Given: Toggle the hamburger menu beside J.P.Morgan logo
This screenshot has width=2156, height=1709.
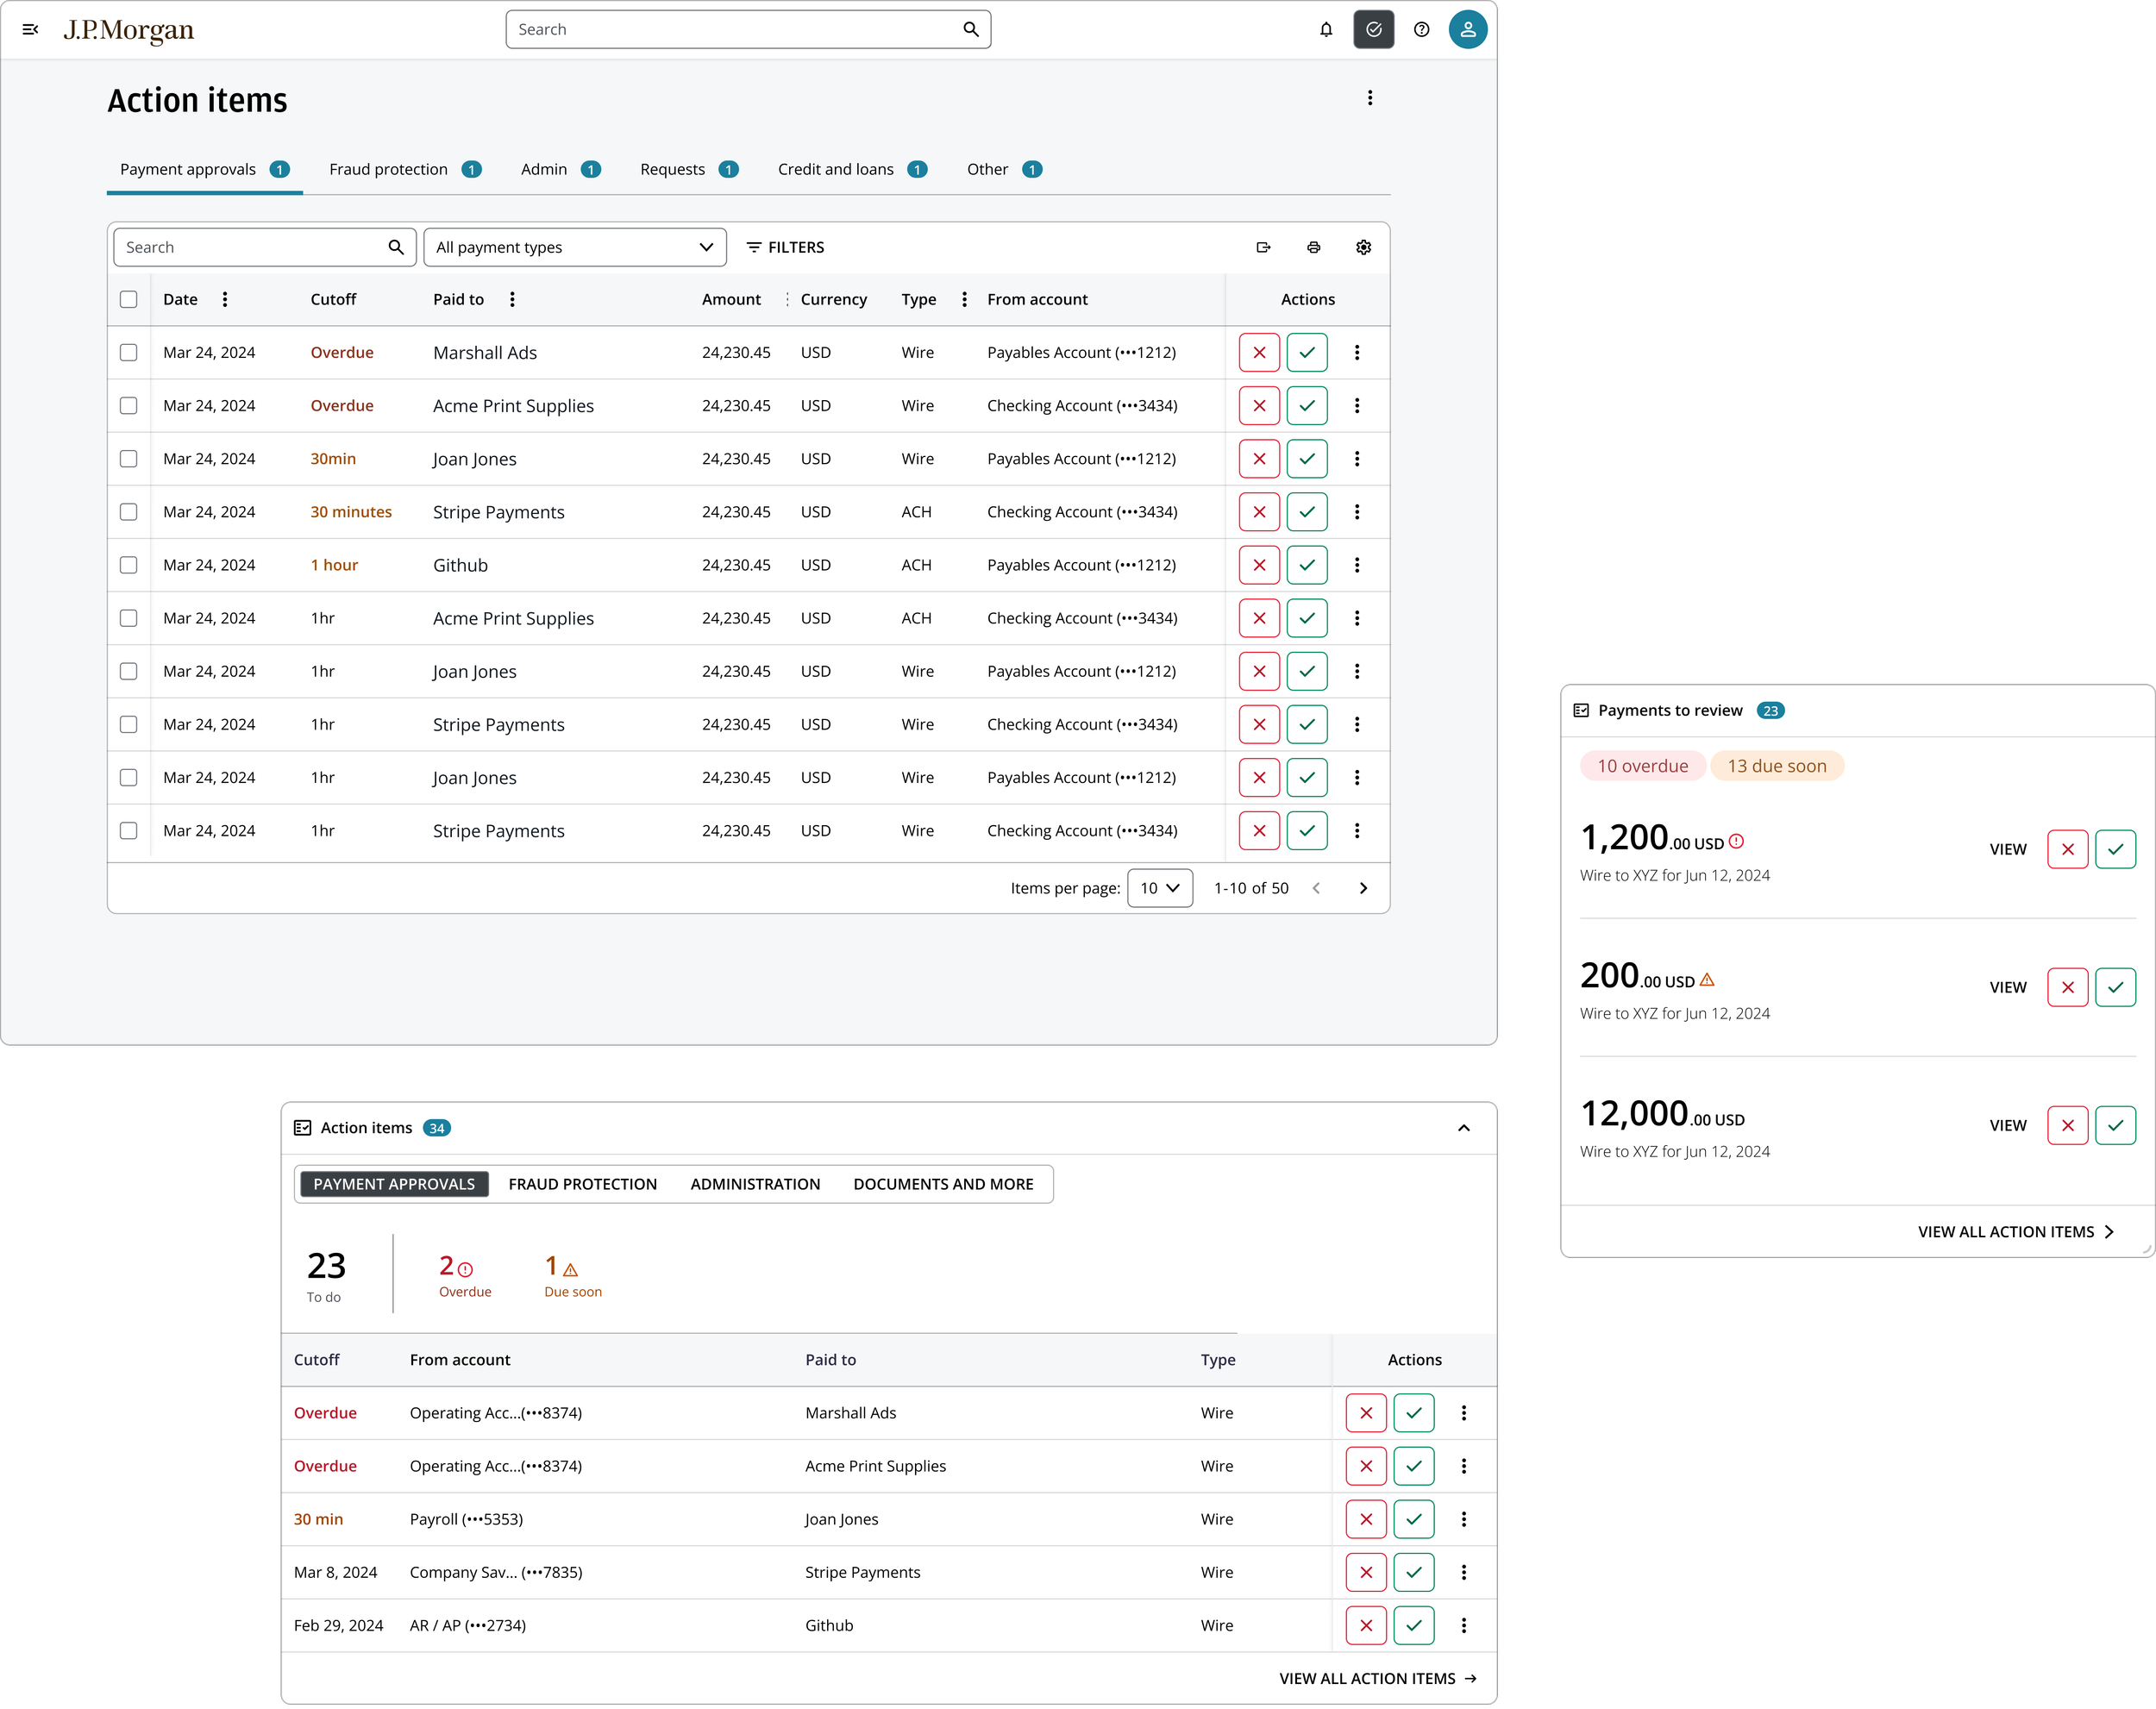Looking at the screenshot, I should (30, 30).
